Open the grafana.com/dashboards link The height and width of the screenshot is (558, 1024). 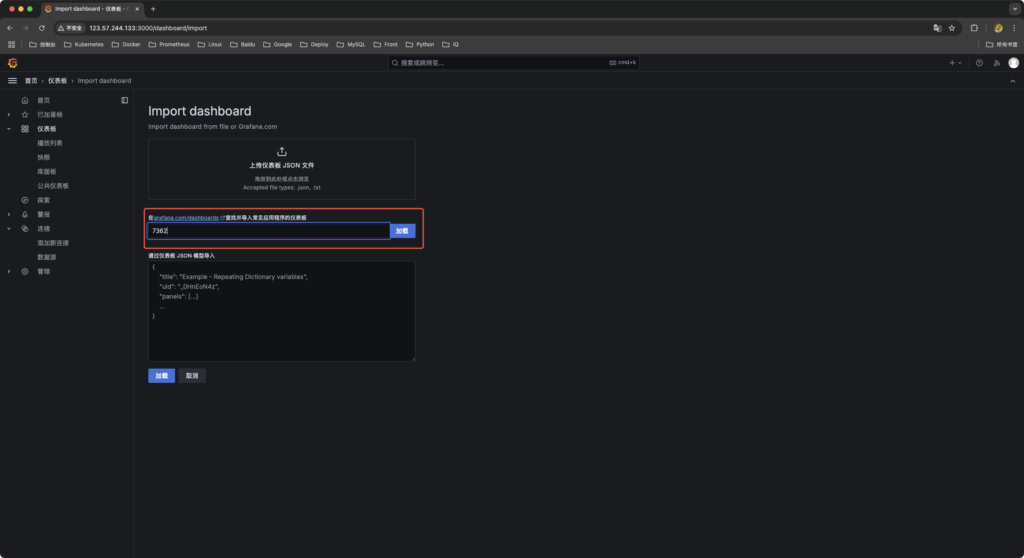[x=186, y=217]
